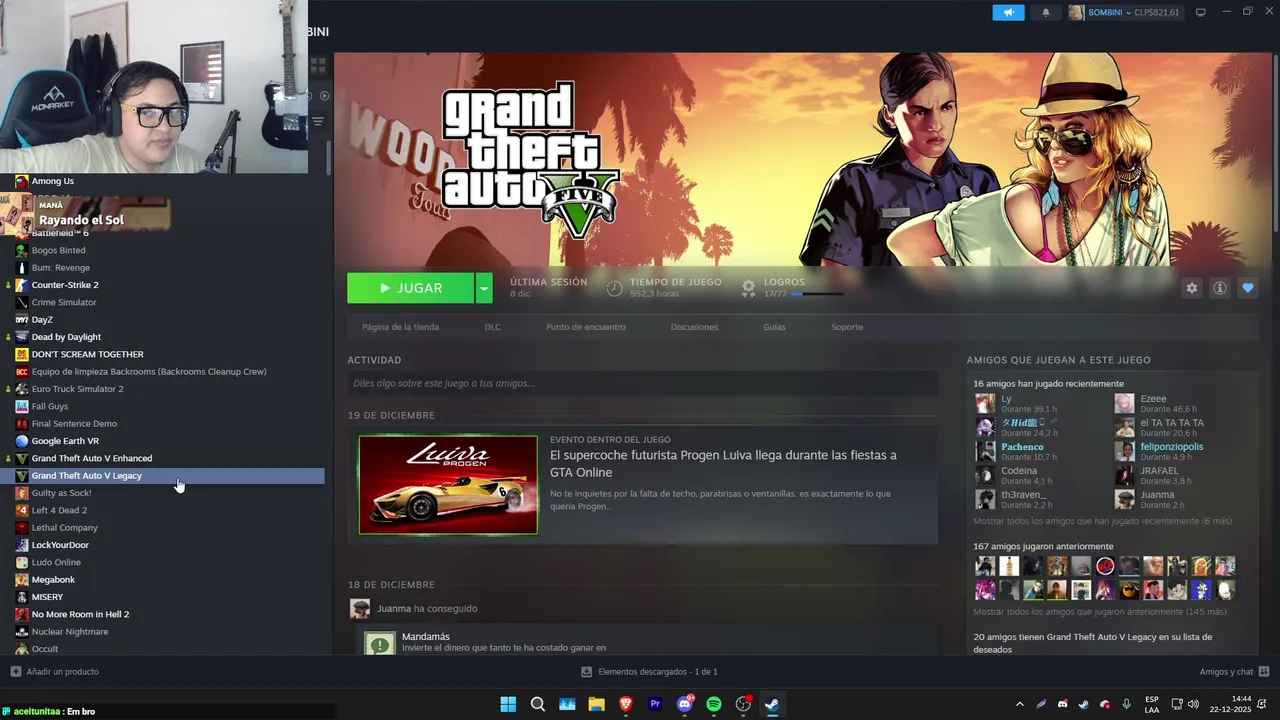Click the Steam taskbar icon
The width and height of the screenshot is (1280, 720).
click(772, 704)
